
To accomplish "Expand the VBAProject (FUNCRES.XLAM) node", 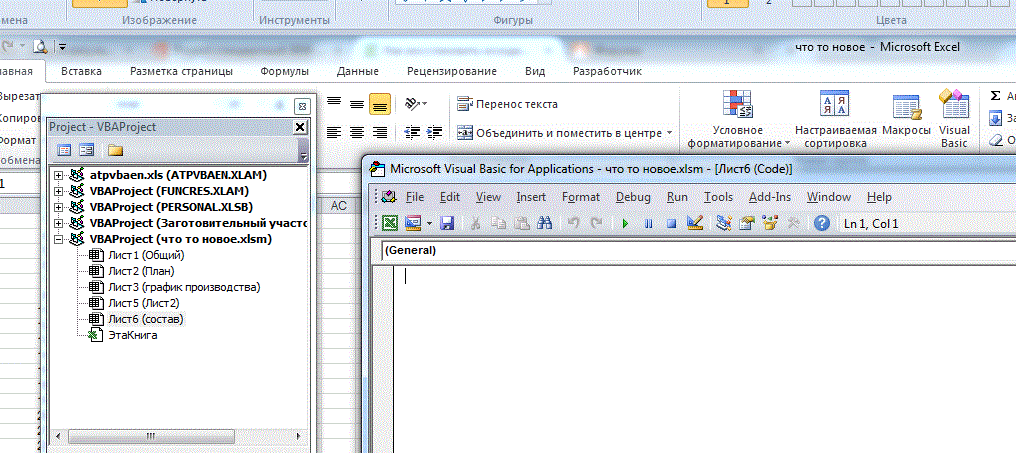I will pyautogui.click(x=59, y=191).
